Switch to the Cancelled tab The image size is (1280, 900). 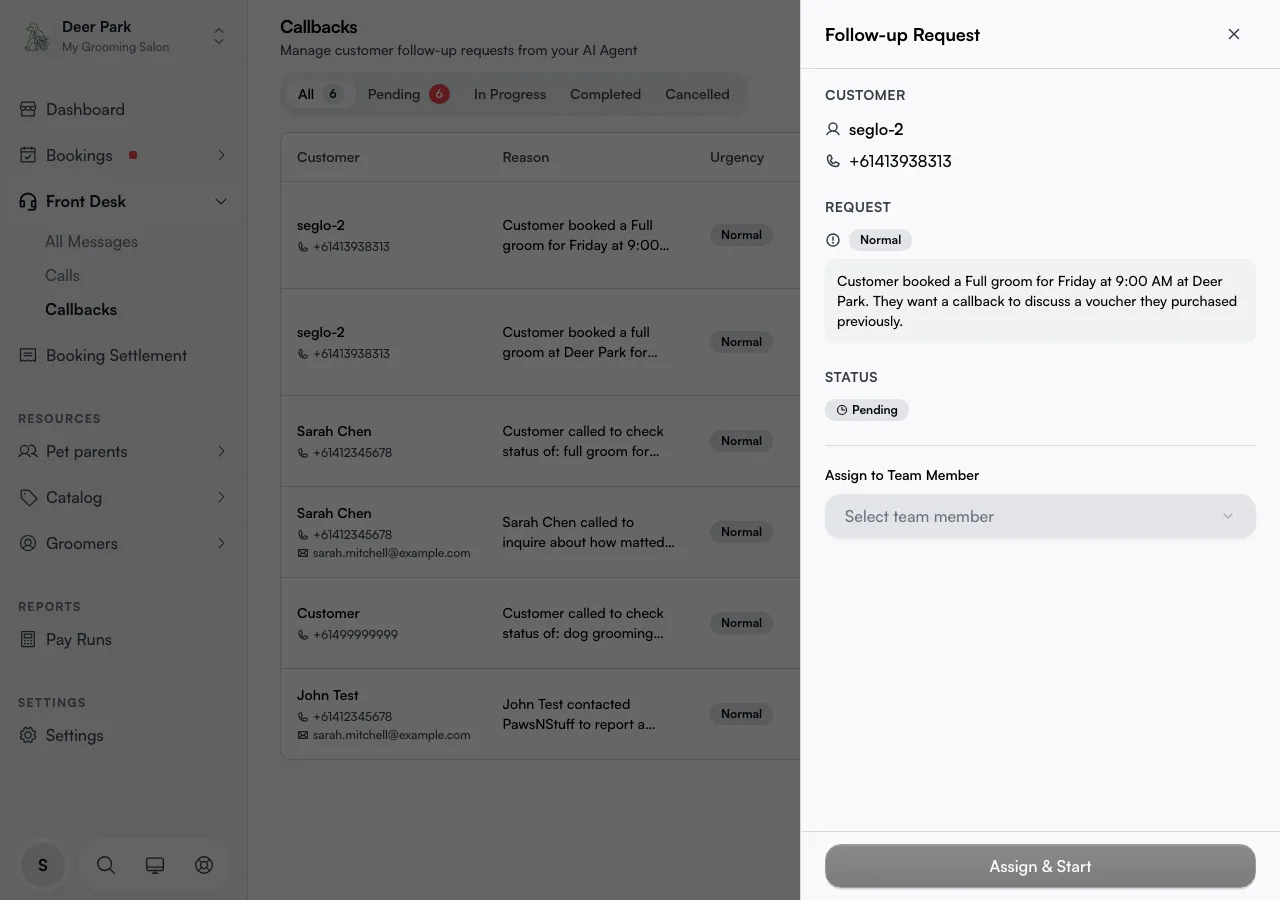pos(697,94)
